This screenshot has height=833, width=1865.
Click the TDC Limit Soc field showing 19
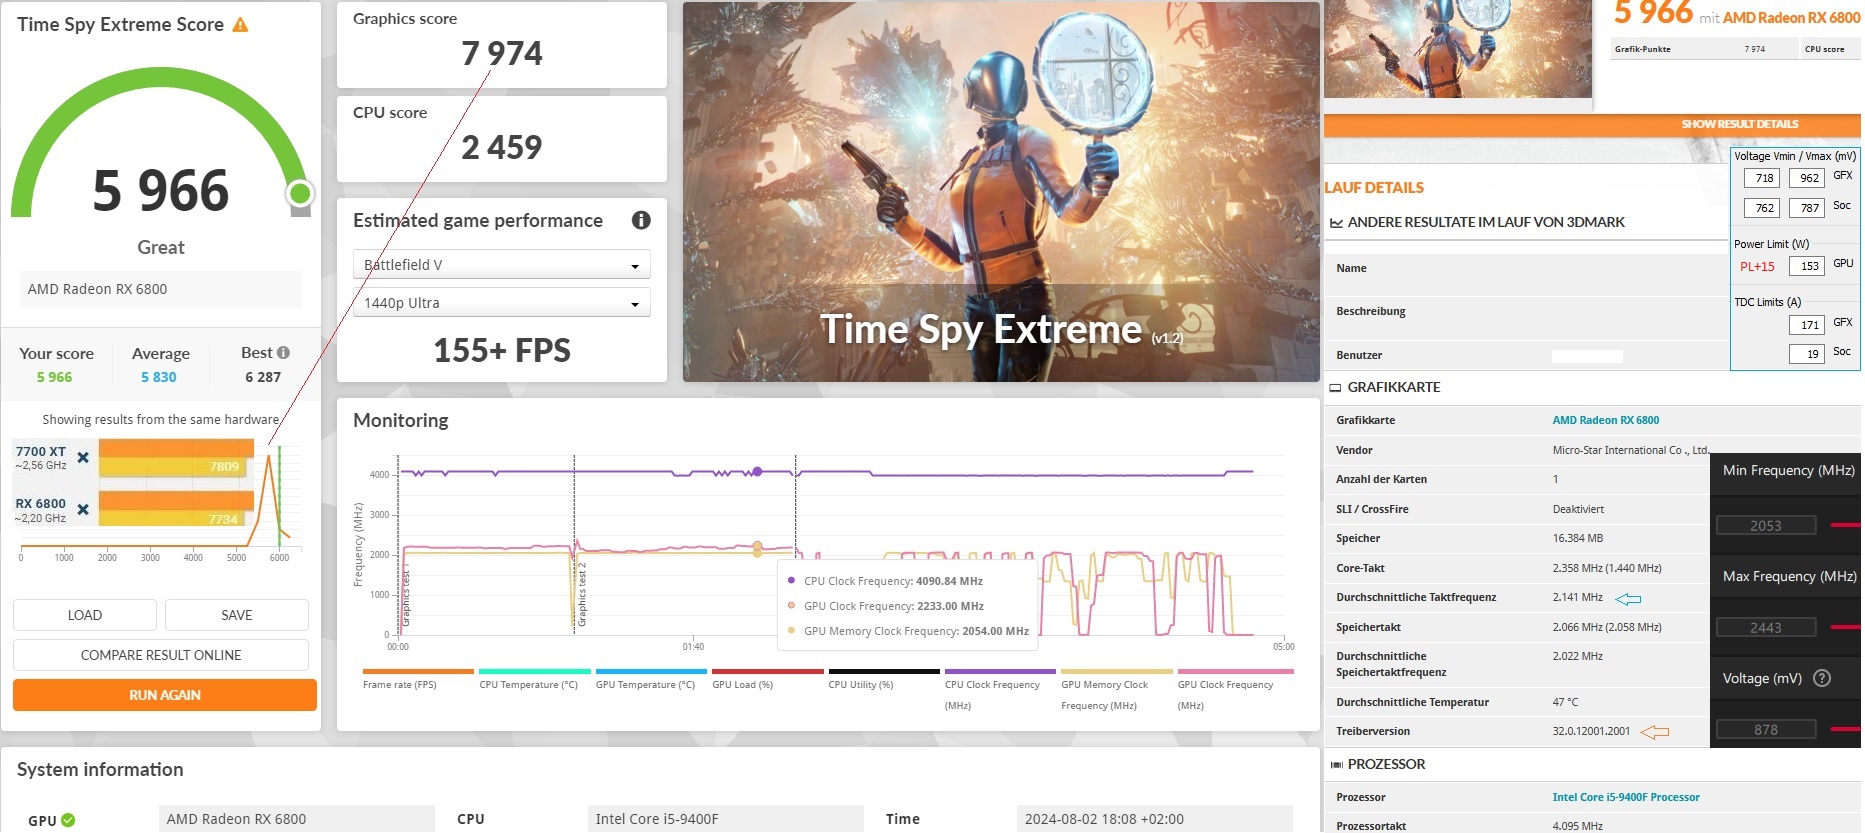(x=1807, y=354)
